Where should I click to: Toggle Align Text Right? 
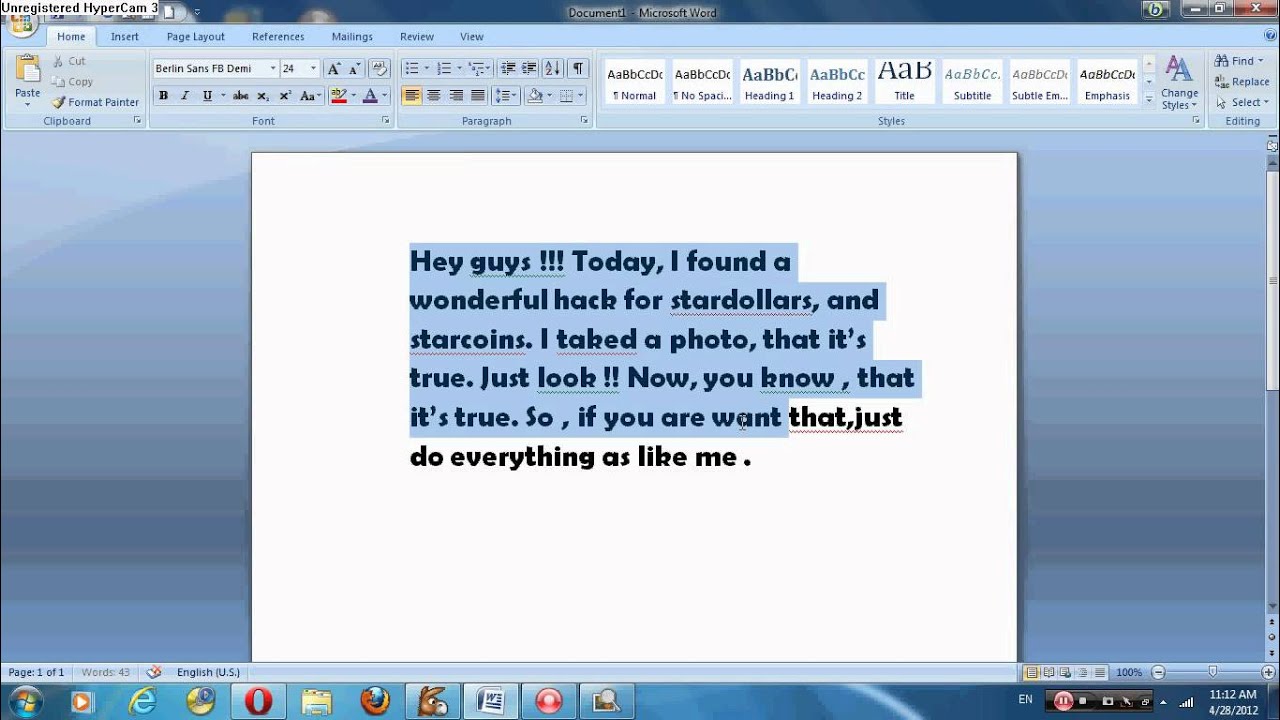(456, 96)
